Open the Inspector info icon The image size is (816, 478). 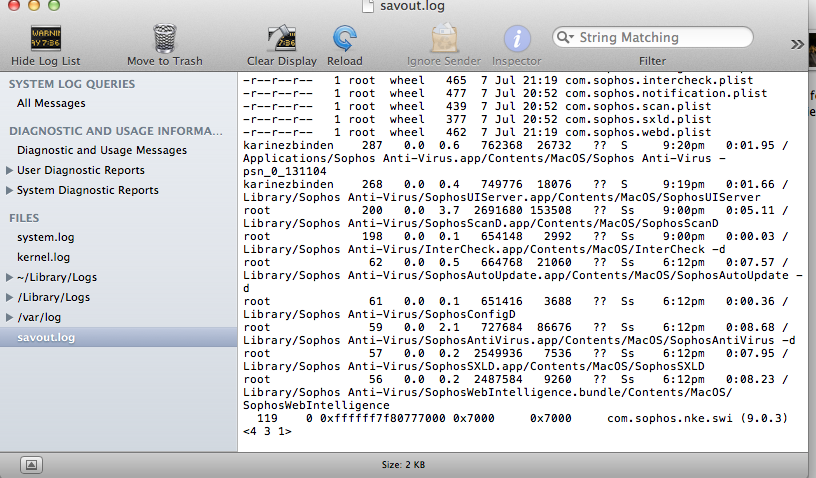click(x=517, y=38)
